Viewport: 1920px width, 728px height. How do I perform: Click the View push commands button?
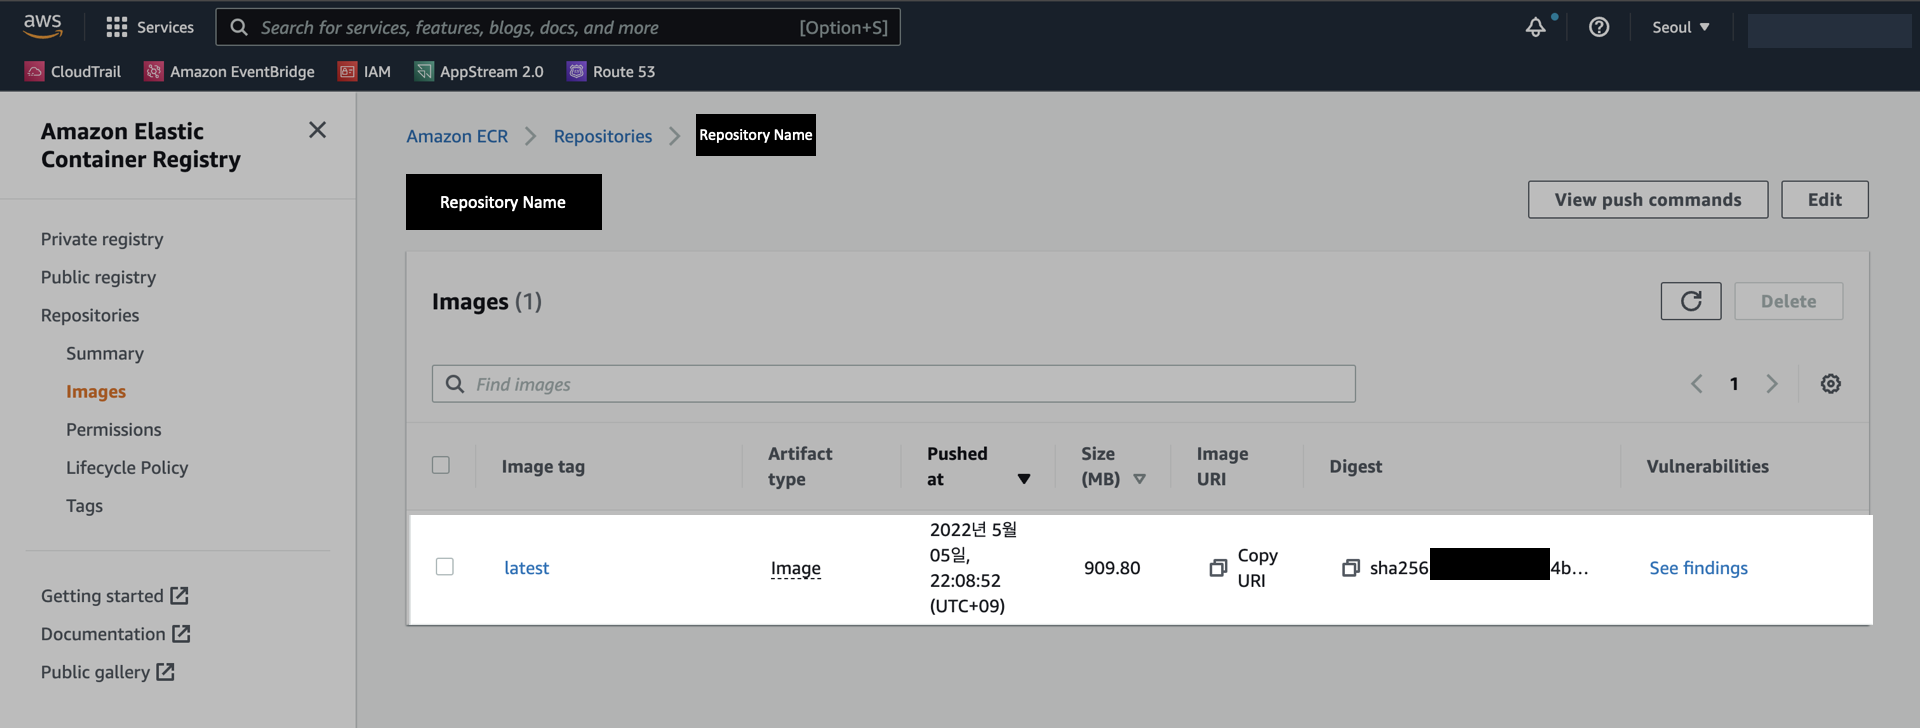(1647, 200)
